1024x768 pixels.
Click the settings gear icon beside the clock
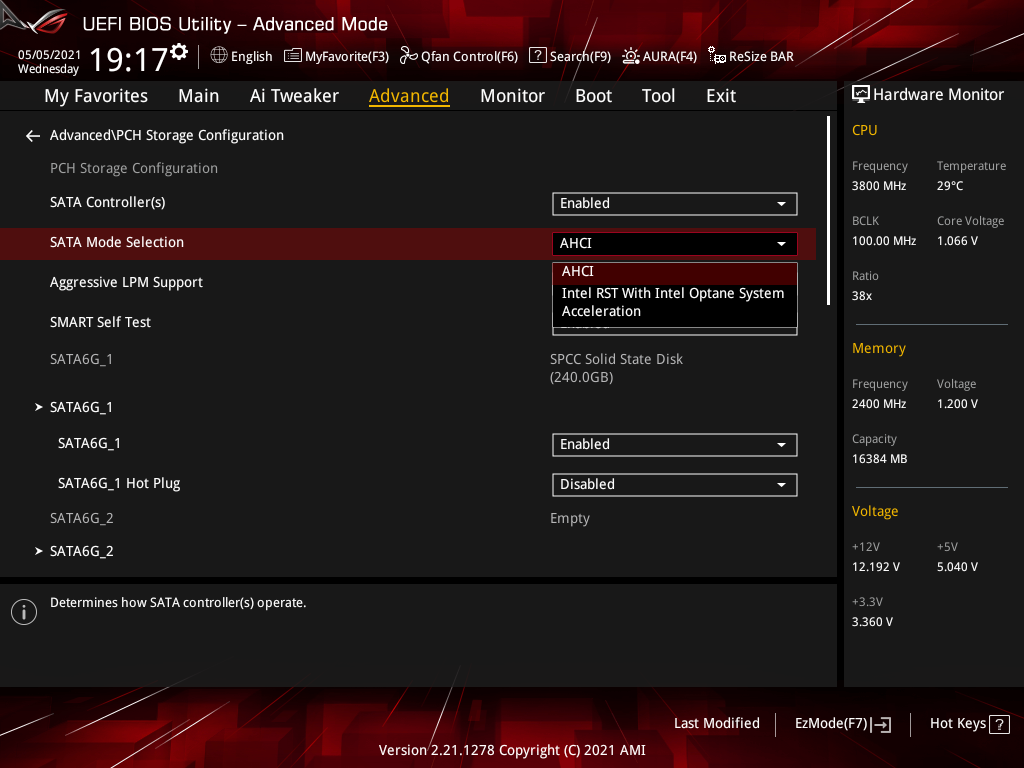coord(179,51)
